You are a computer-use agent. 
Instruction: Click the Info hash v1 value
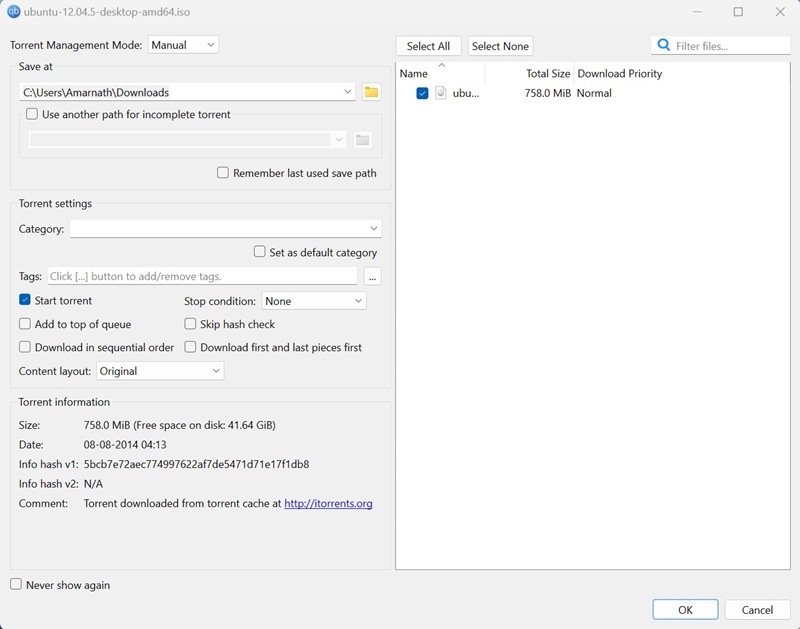click(196, 464)
